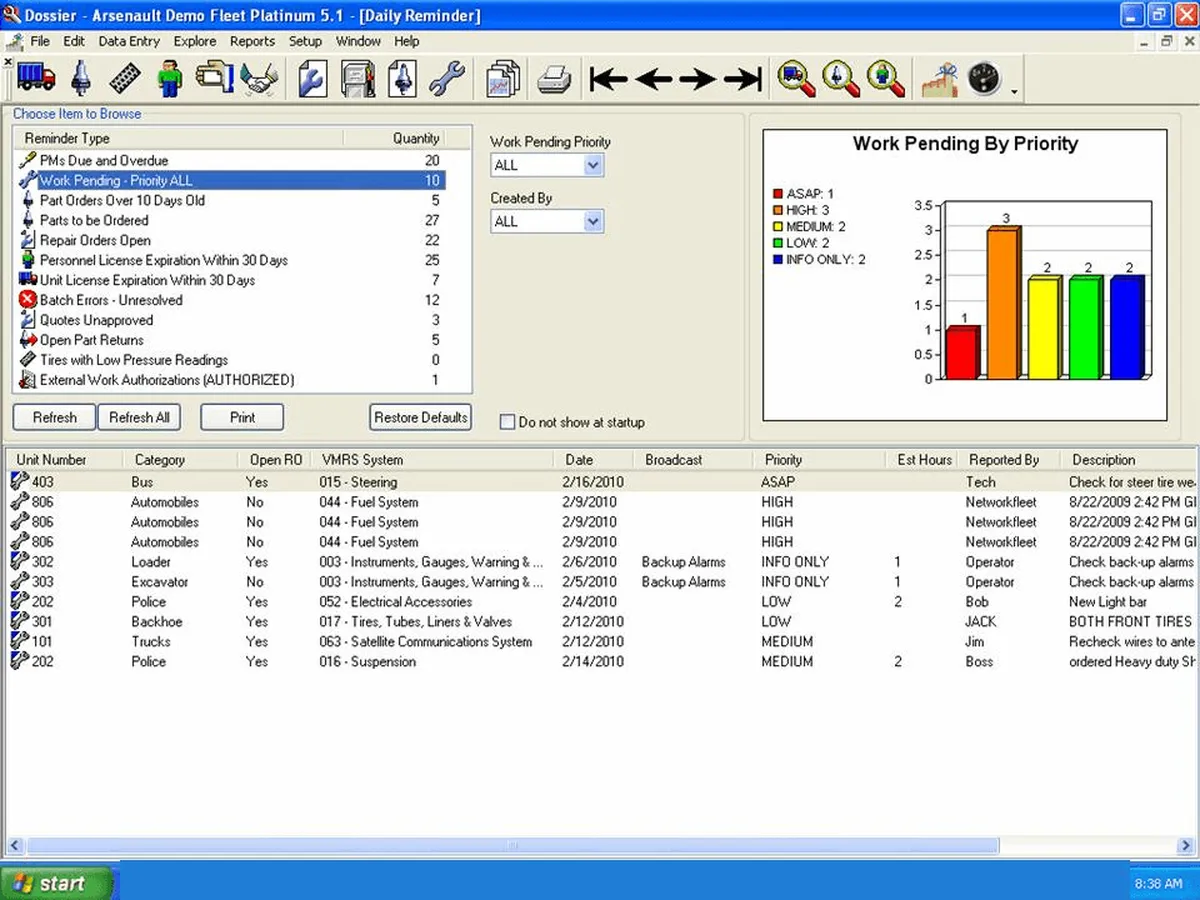
Task: Expand the Created By dropdown
Action: (593, 221)
